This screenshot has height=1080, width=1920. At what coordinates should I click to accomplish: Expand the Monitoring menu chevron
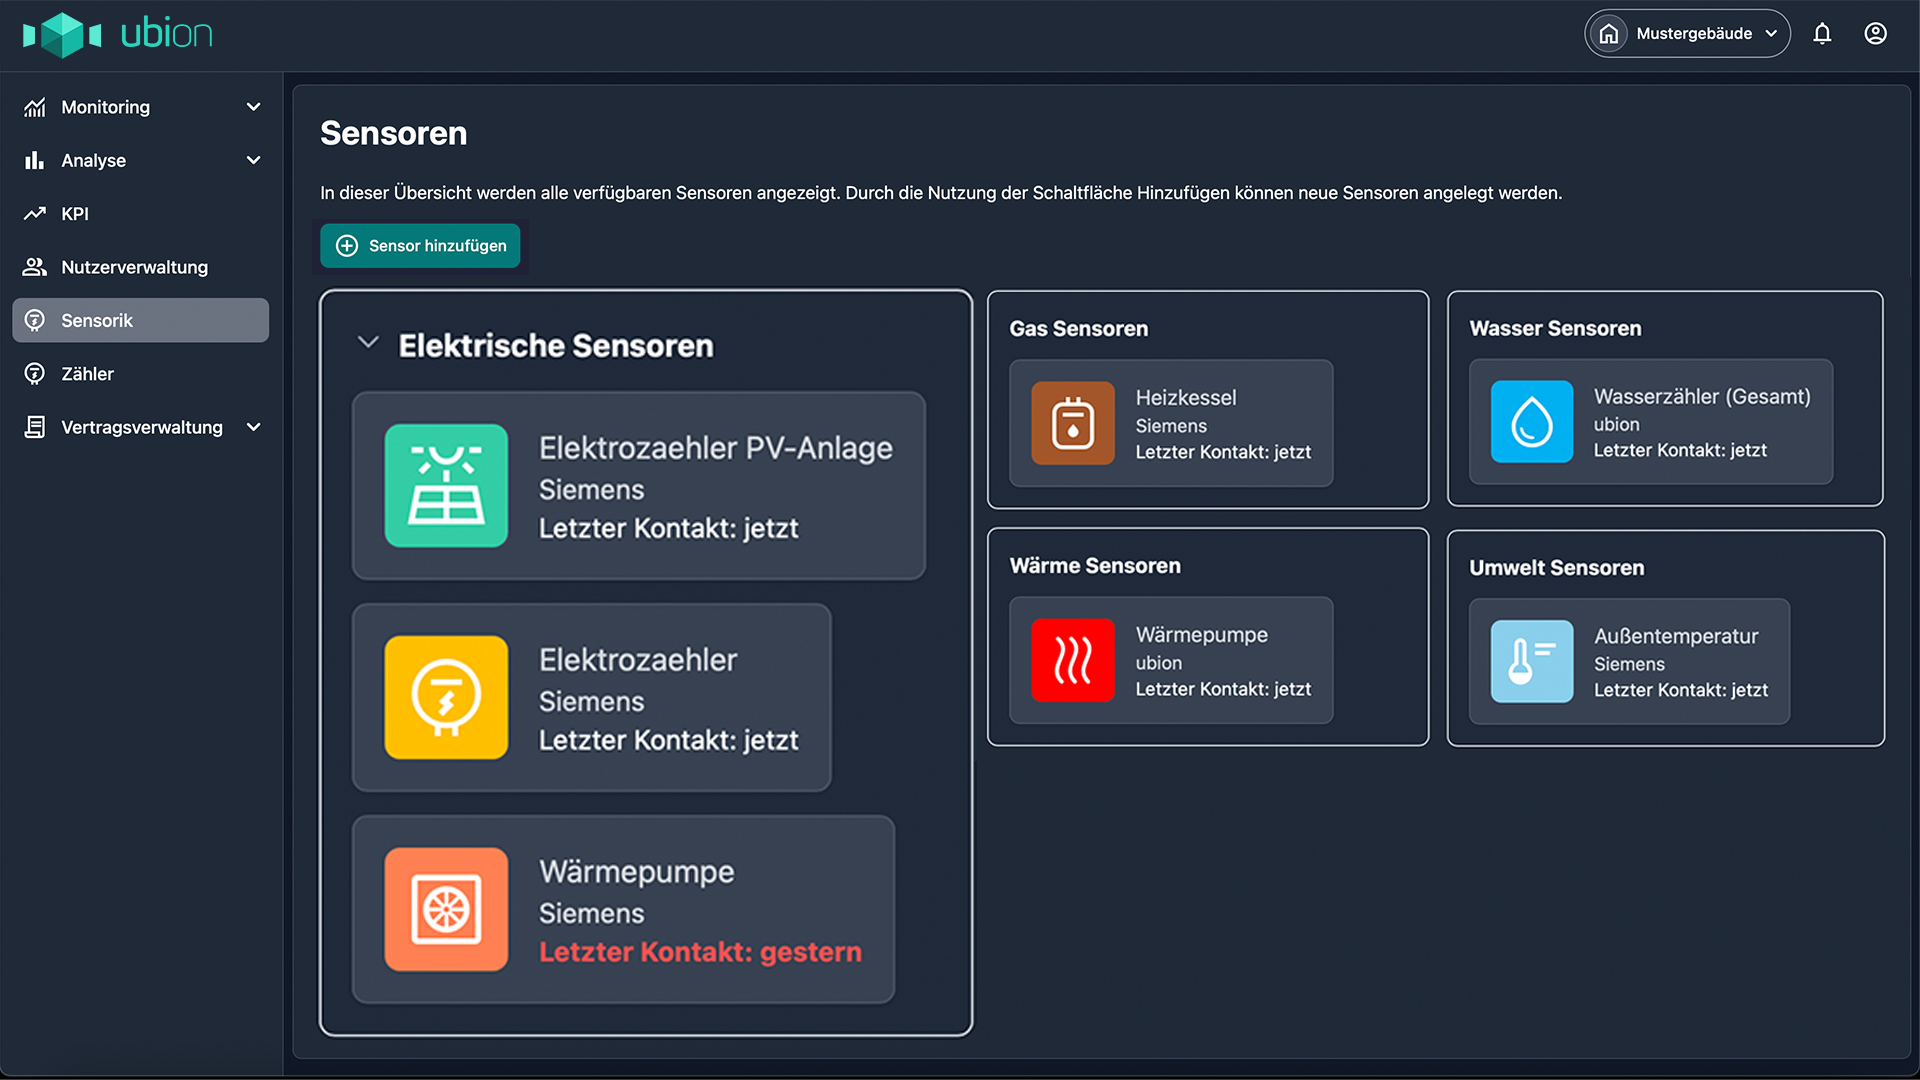tap(254, 107)
